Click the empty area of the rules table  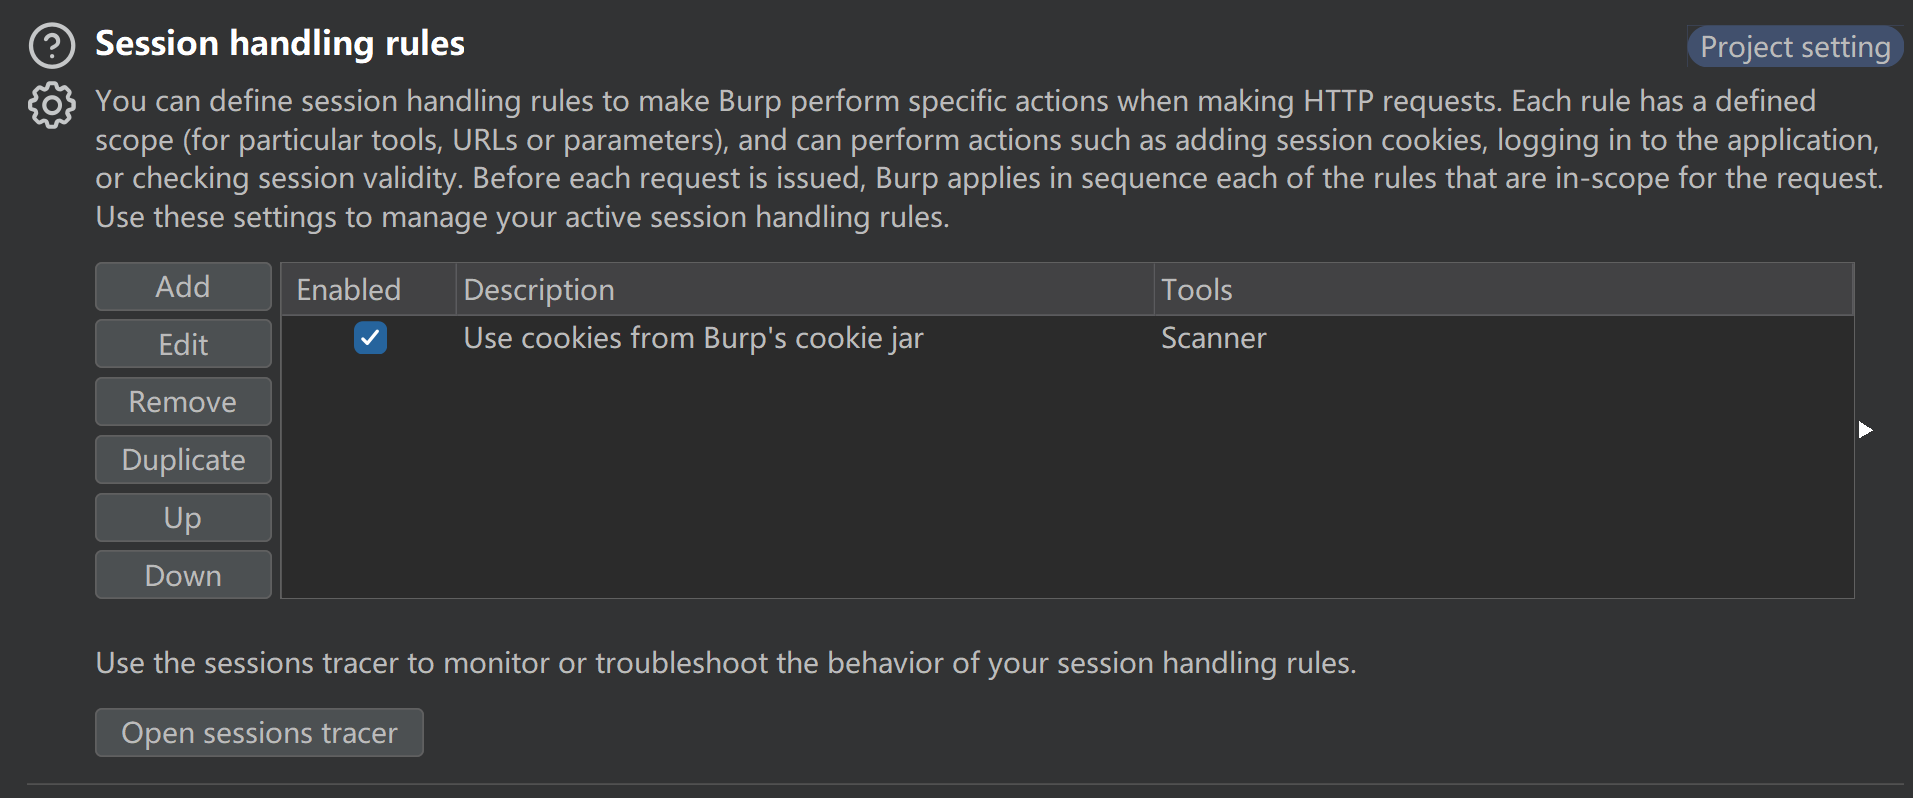[1066, 478]
